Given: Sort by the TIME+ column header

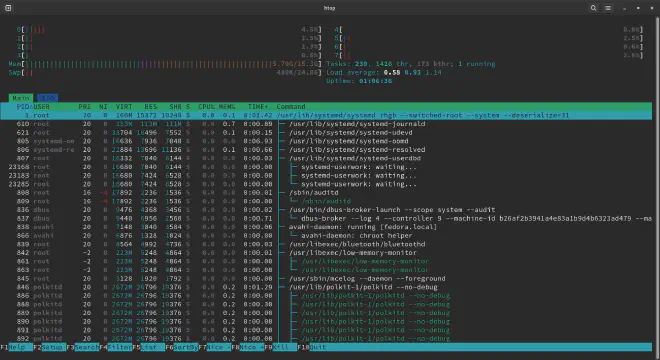Looking at the screenshot, I should tap(258, 107).
